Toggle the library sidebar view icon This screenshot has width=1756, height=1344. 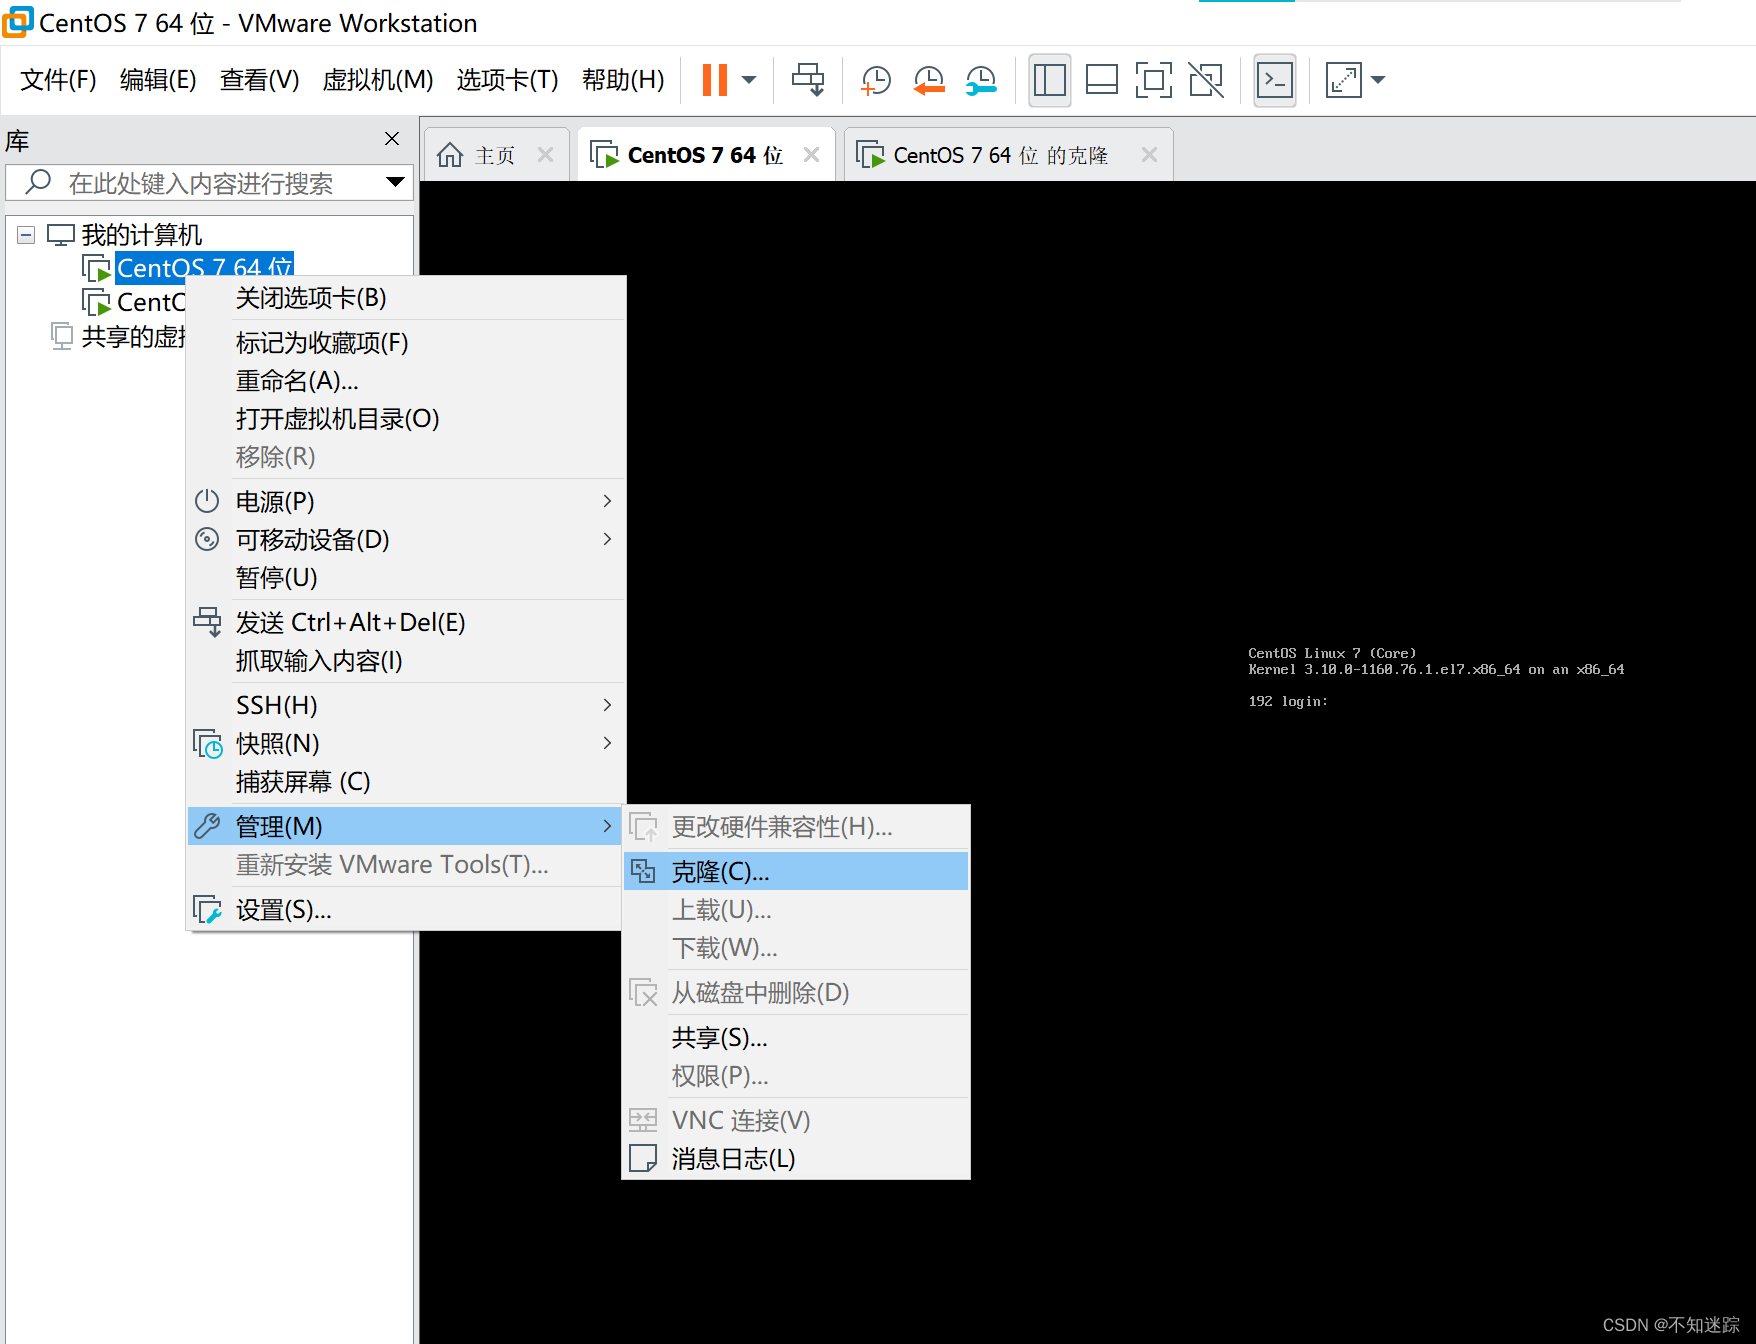1049,80
